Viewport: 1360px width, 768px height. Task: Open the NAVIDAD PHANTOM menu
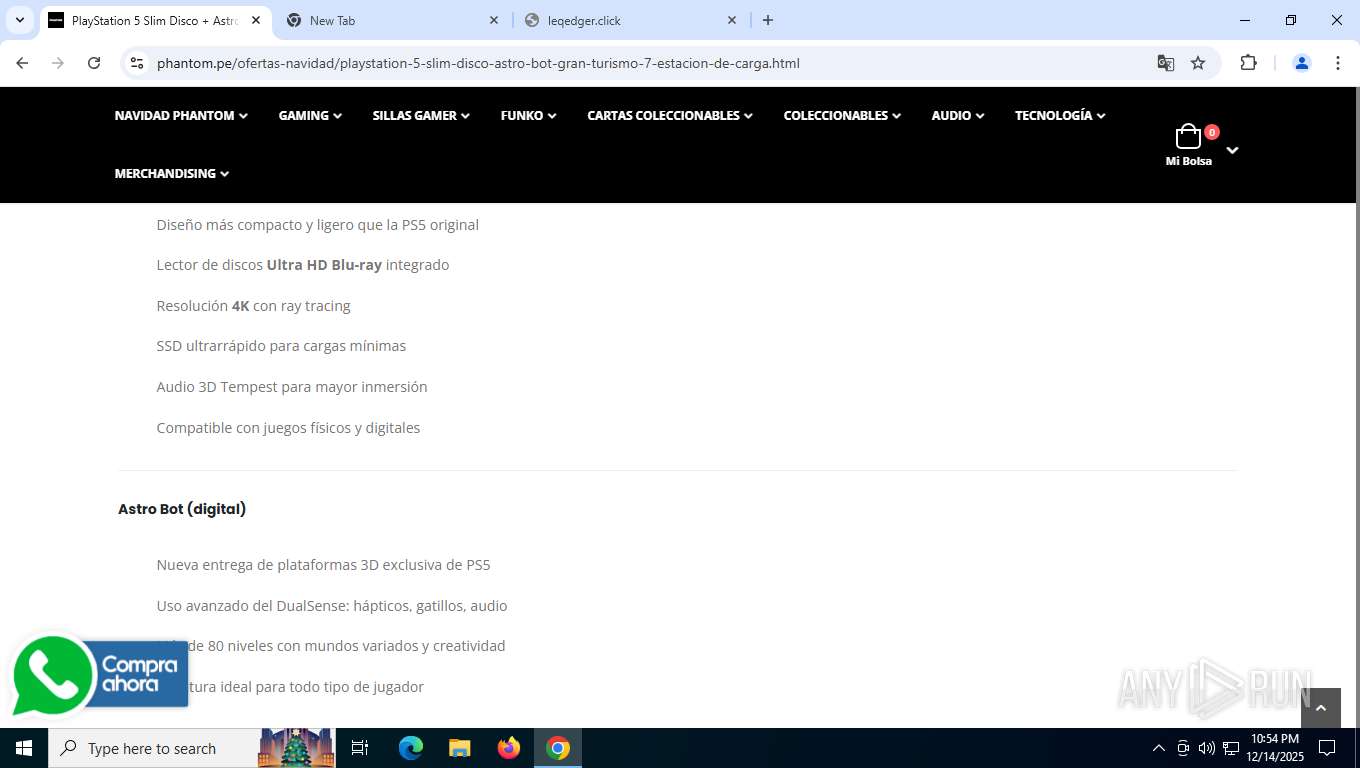(x=181, y=116)
